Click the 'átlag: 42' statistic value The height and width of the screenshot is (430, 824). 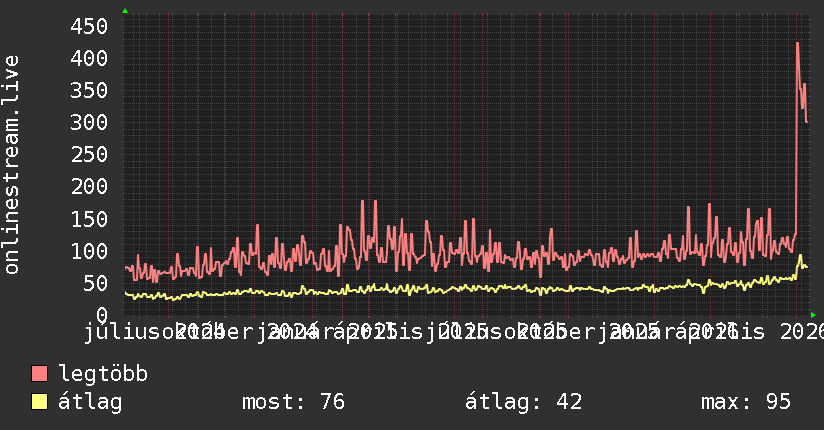523,402
